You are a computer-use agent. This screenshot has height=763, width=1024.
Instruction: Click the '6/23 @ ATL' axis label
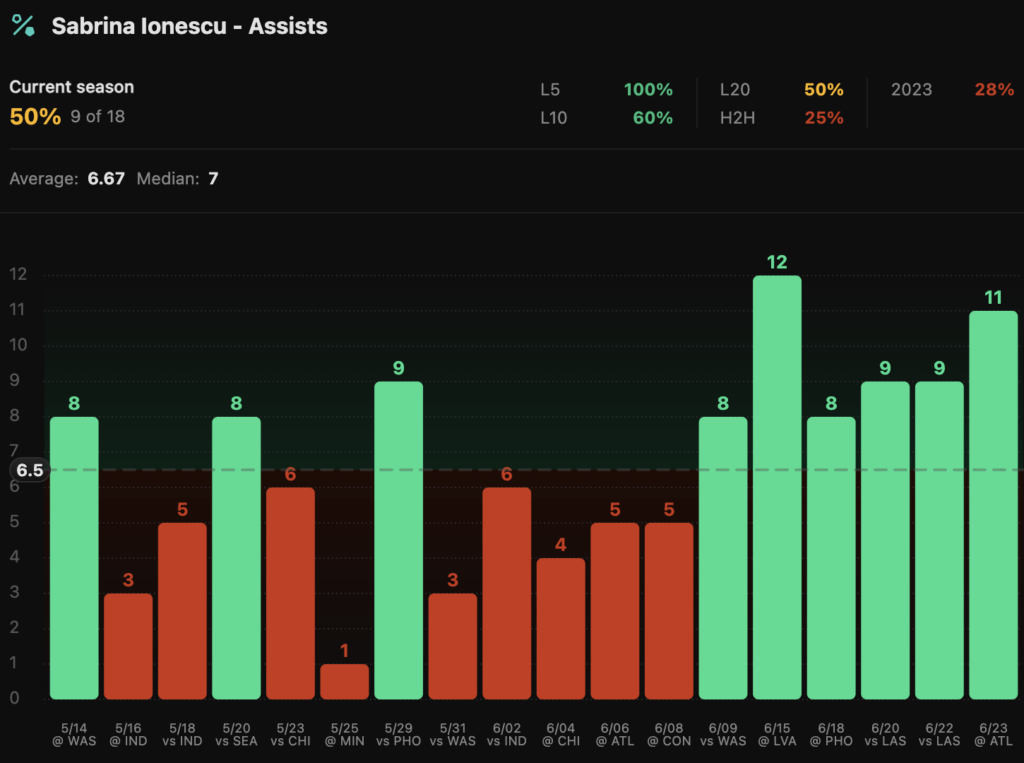point(993,734)
